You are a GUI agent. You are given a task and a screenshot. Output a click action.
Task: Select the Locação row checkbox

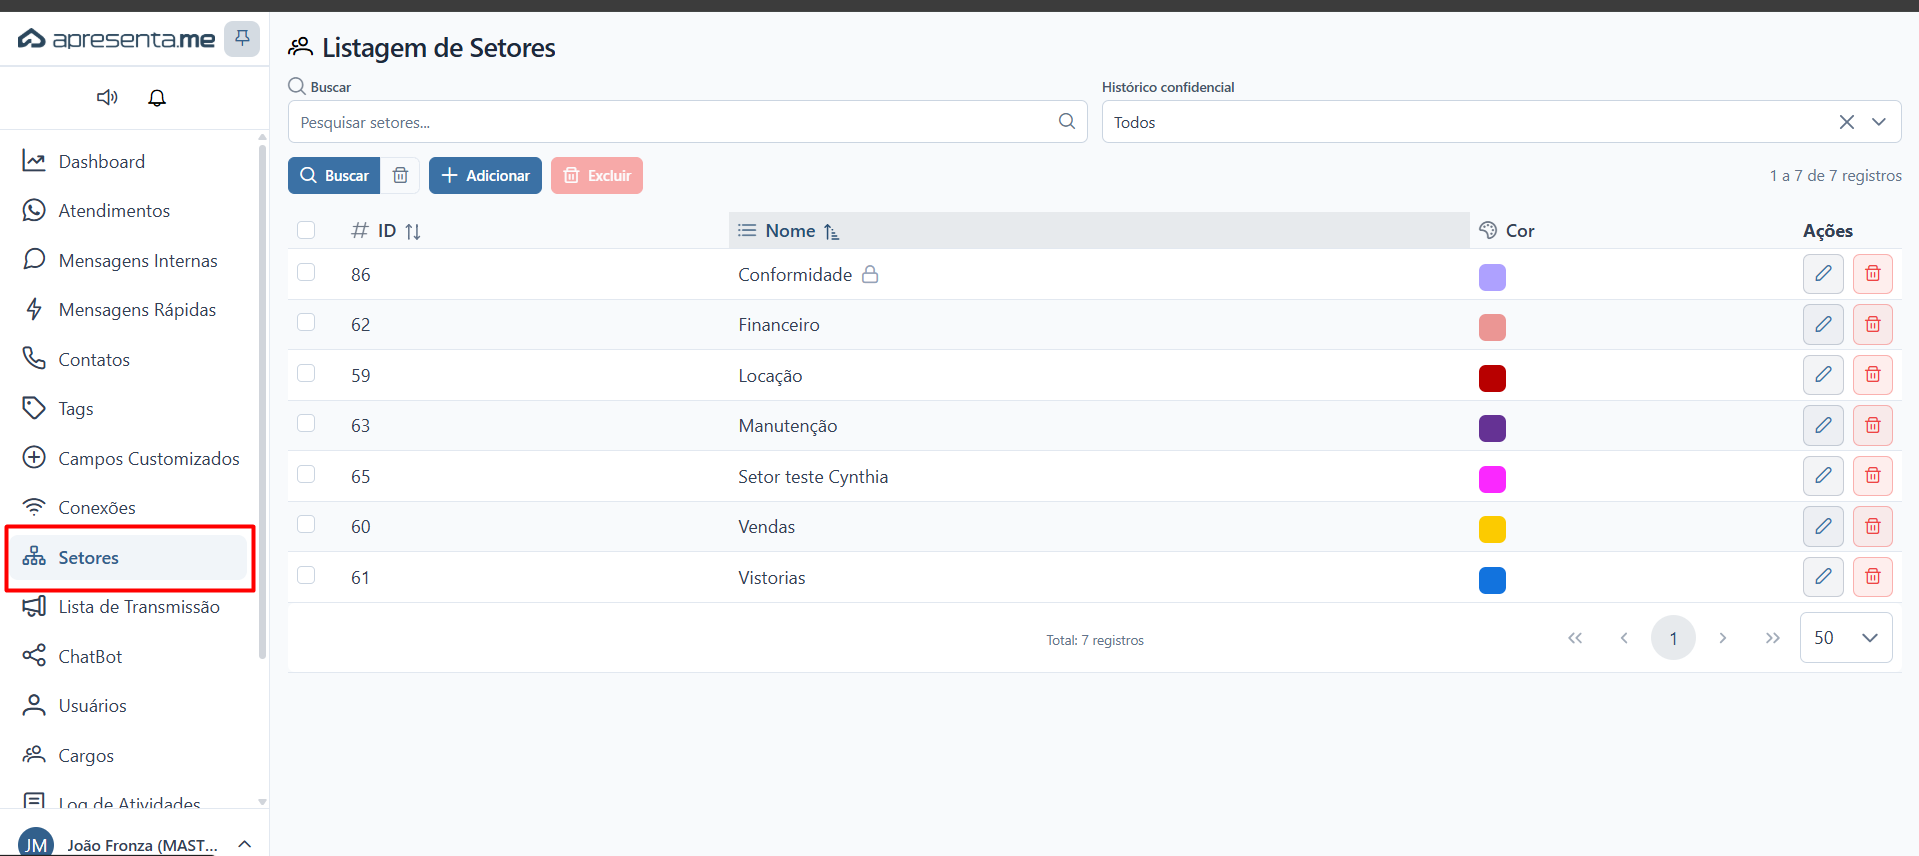tap(306, 374)
